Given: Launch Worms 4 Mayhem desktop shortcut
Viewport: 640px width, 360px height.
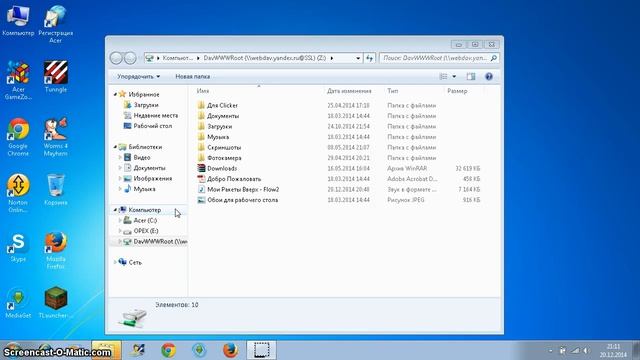Looking at the screenshot, I should point(56,137).
